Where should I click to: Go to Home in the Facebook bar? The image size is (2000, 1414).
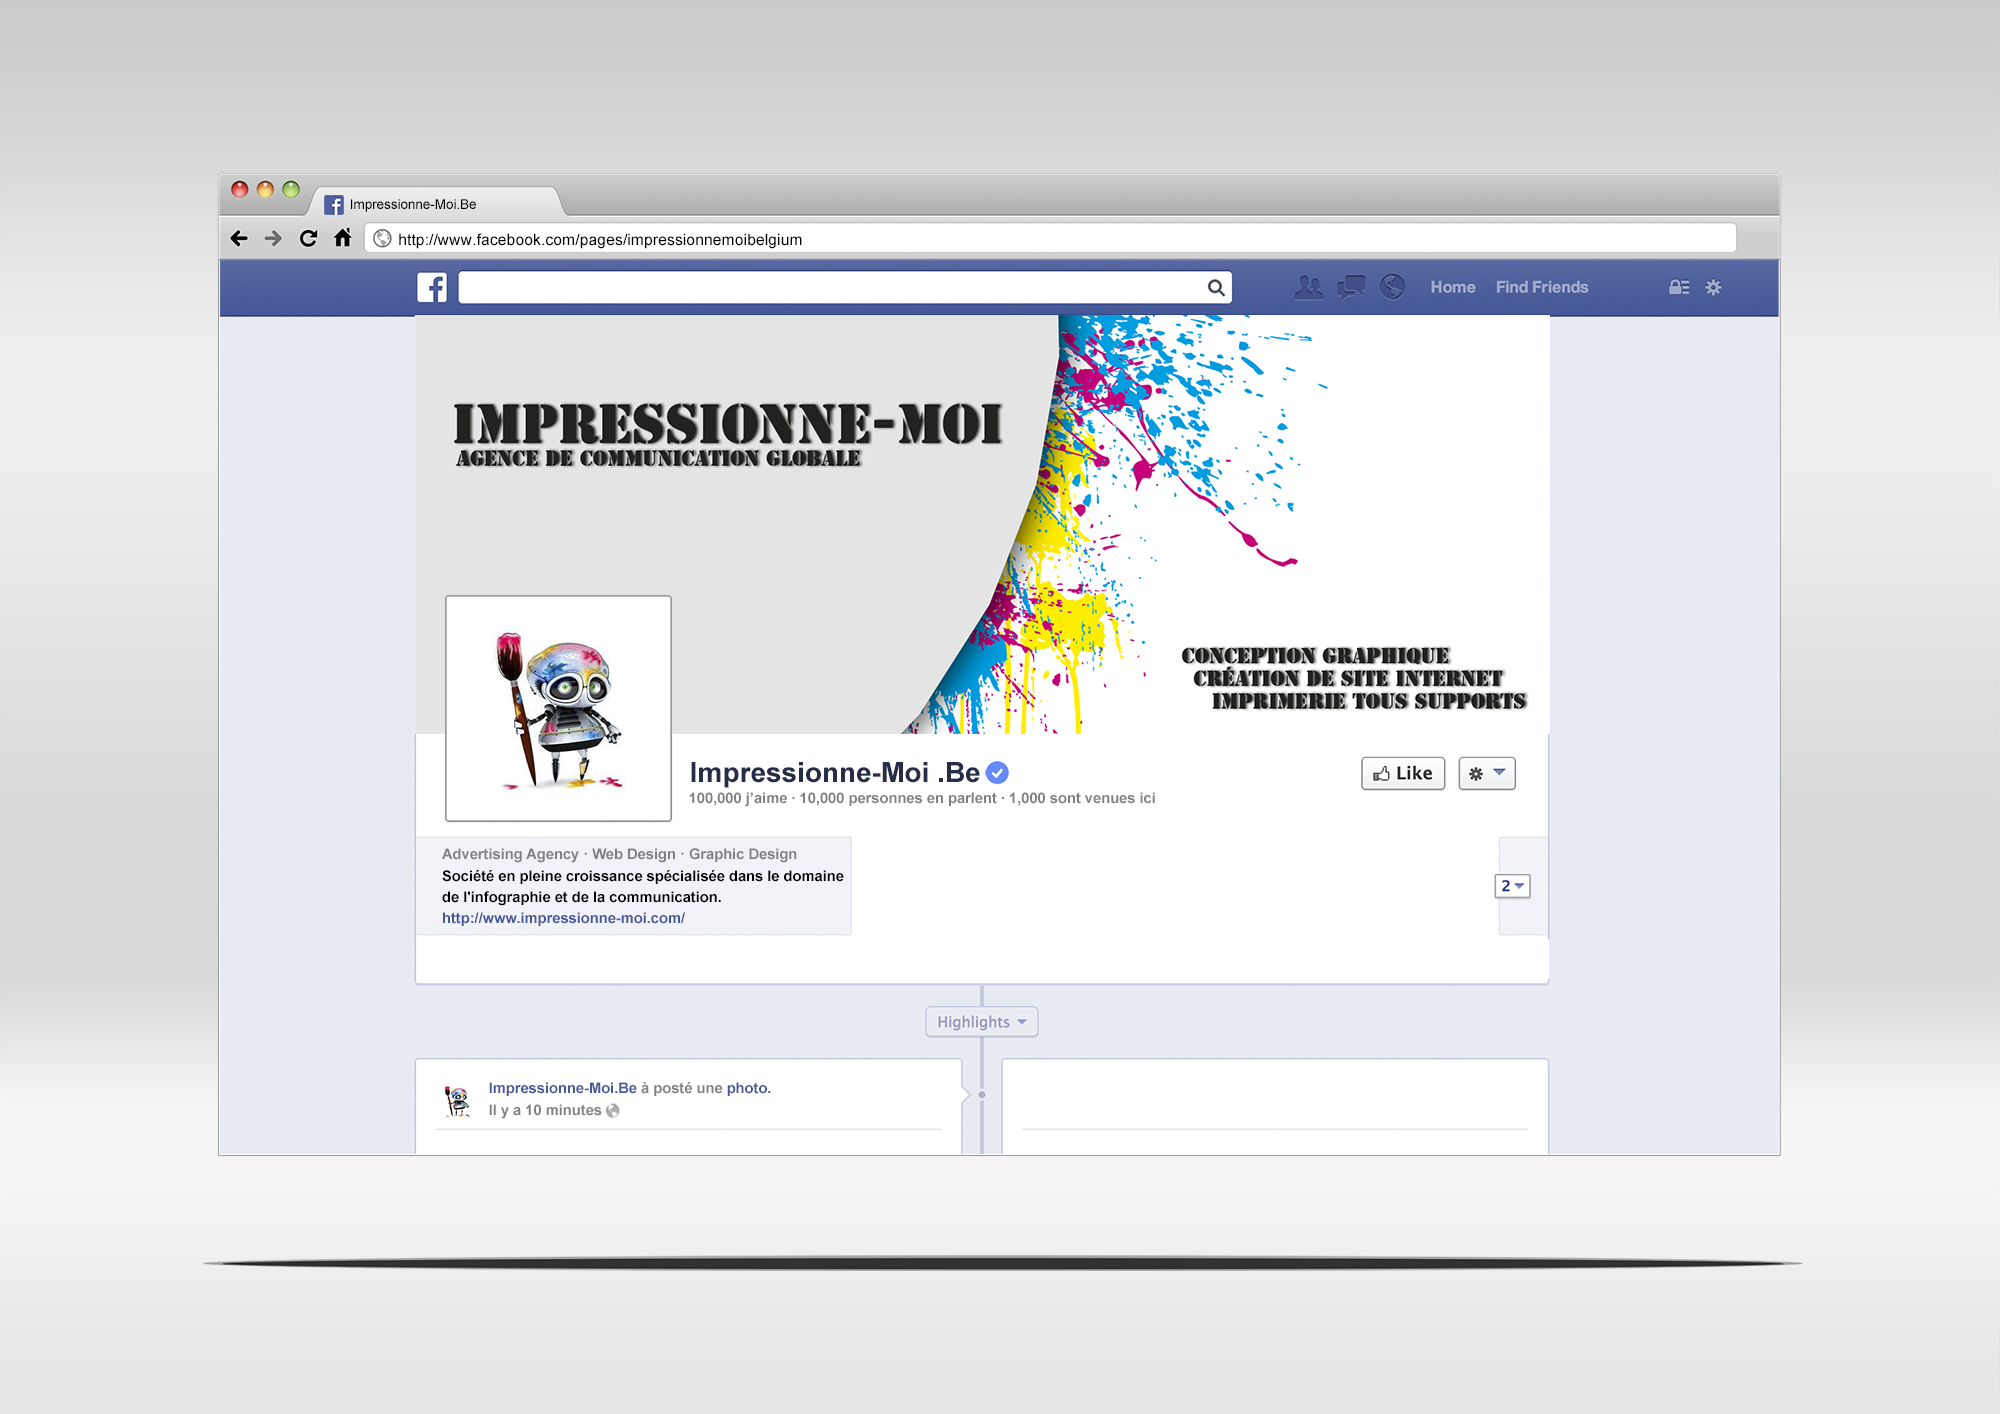click(x=1452, y=287)
